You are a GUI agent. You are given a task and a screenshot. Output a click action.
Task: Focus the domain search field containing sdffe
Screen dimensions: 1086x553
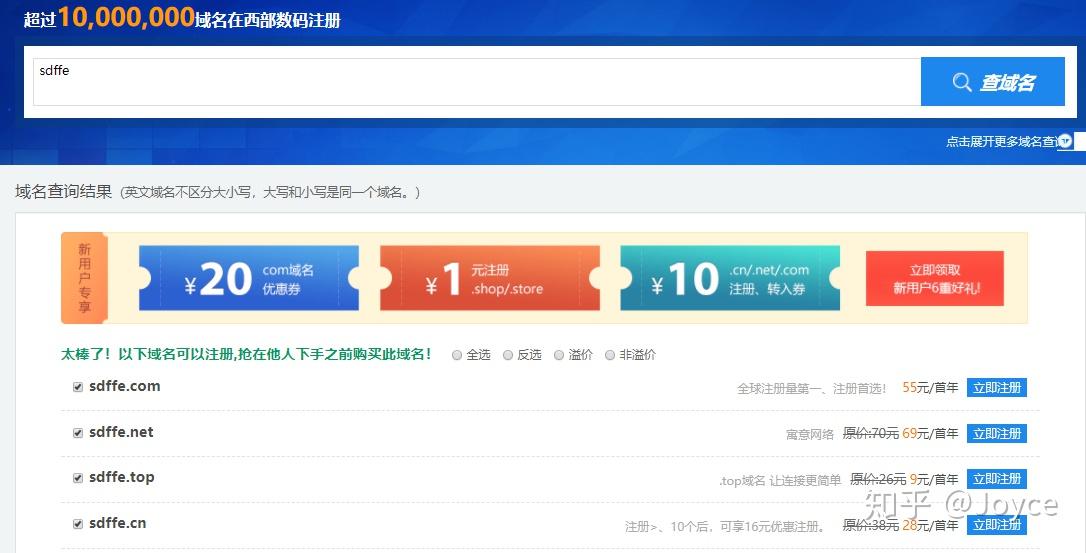tap(477, 82)
